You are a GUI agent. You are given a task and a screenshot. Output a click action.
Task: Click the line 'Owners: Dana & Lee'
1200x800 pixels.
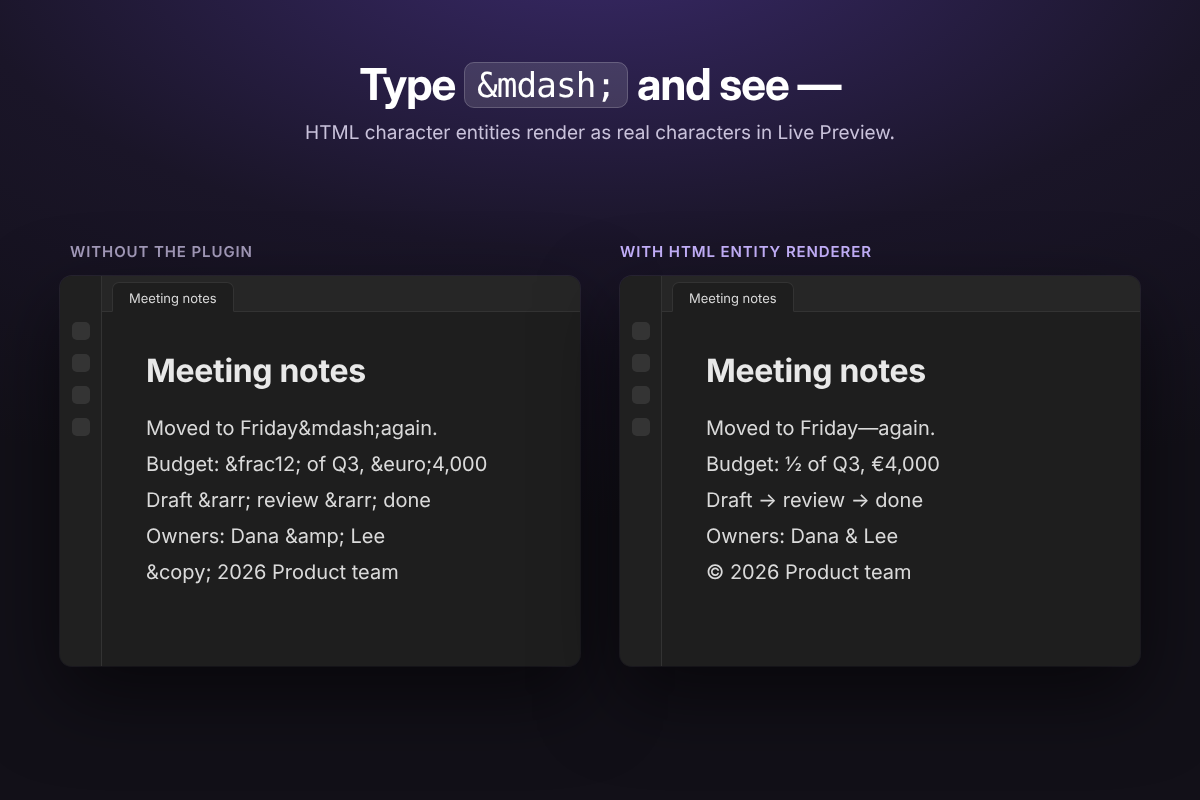[x=802, y=536]
